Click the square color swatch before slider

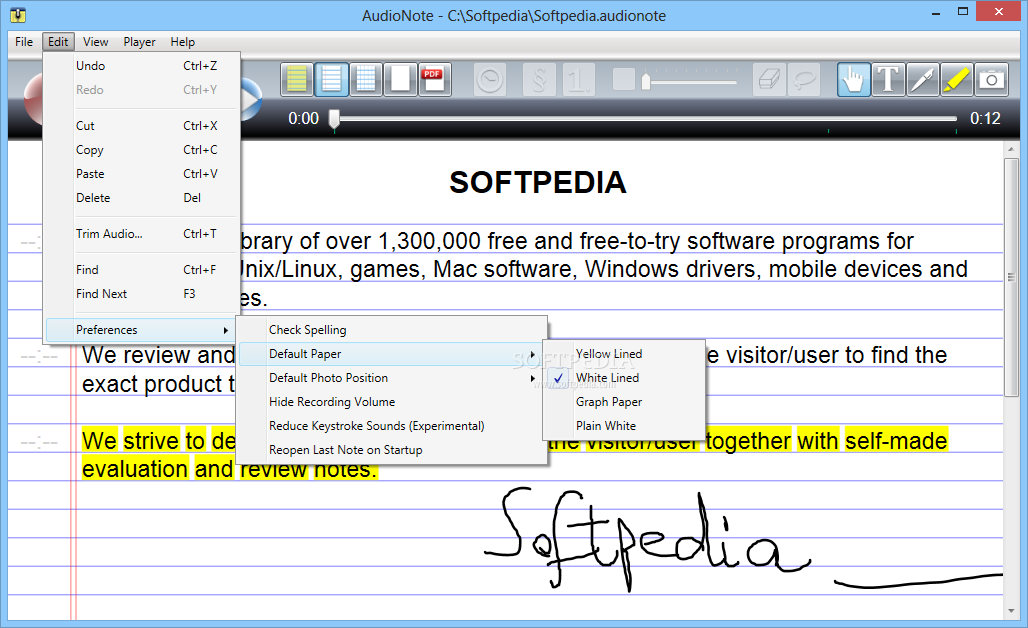pyautogui.click(x=623, y=79)
